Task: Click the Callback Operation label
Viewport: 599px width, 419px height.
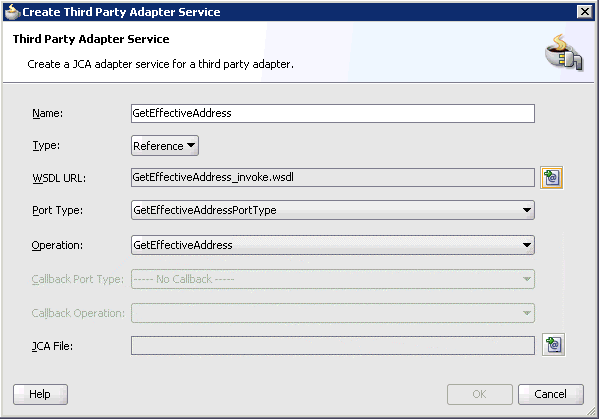Action: [x=78, y=313]
